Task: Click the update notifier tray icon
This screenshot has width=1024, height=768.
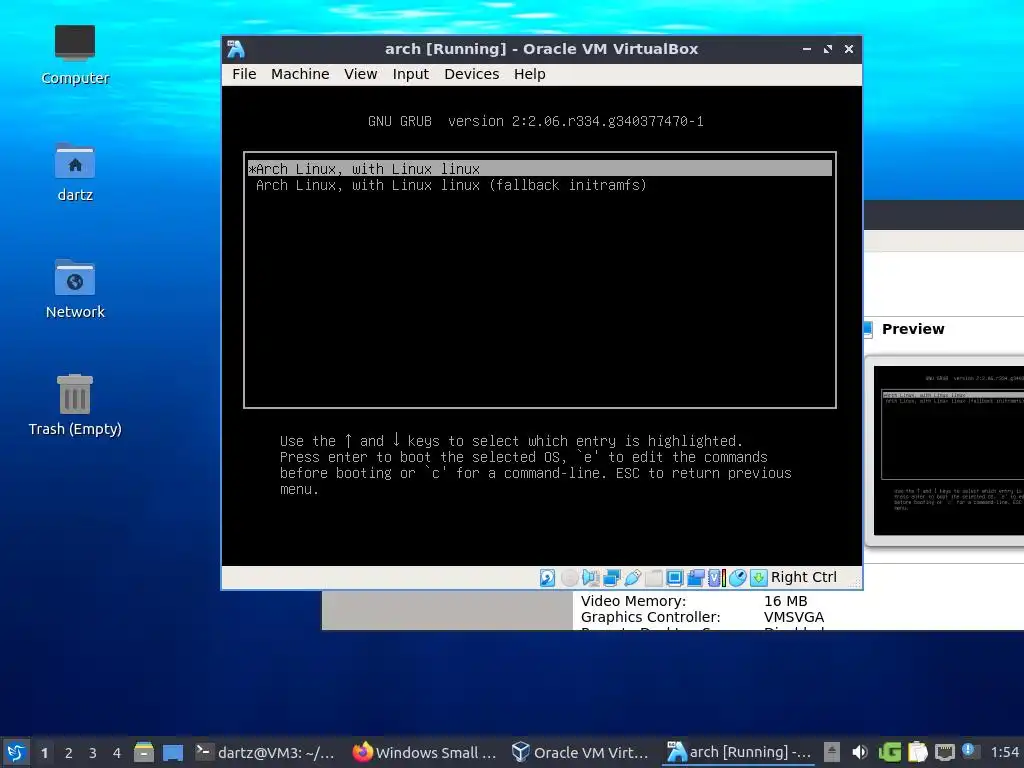Action: click(x=968, y=750)
